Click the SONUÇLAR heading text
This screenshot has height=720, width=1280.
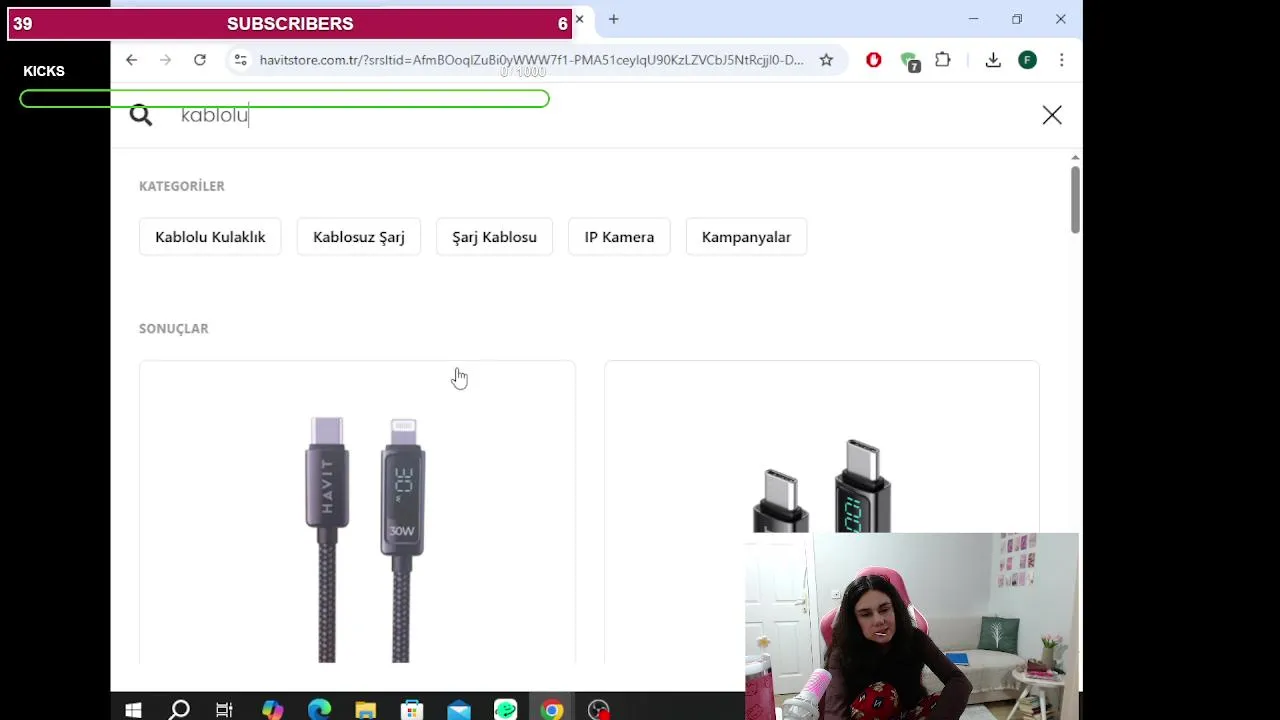tap(174, 328)
